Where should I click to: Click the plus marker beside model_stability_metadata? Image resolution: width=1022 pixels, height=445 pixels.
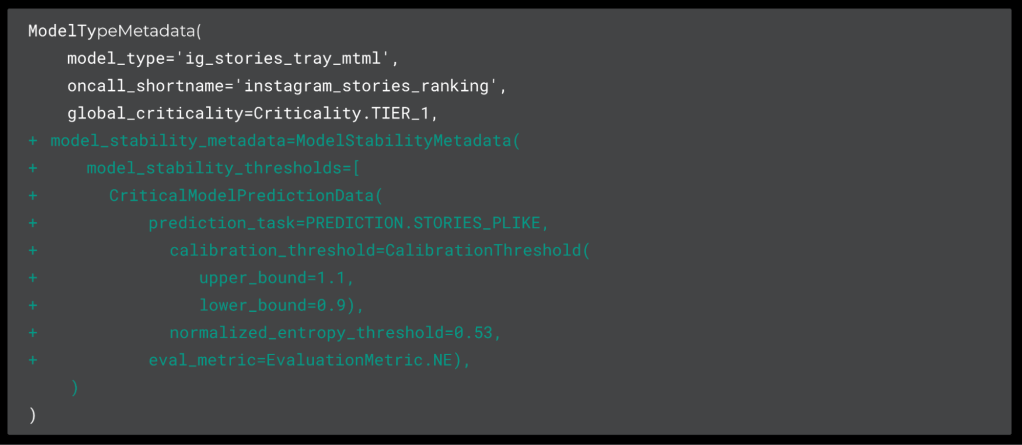pos(33,141)
